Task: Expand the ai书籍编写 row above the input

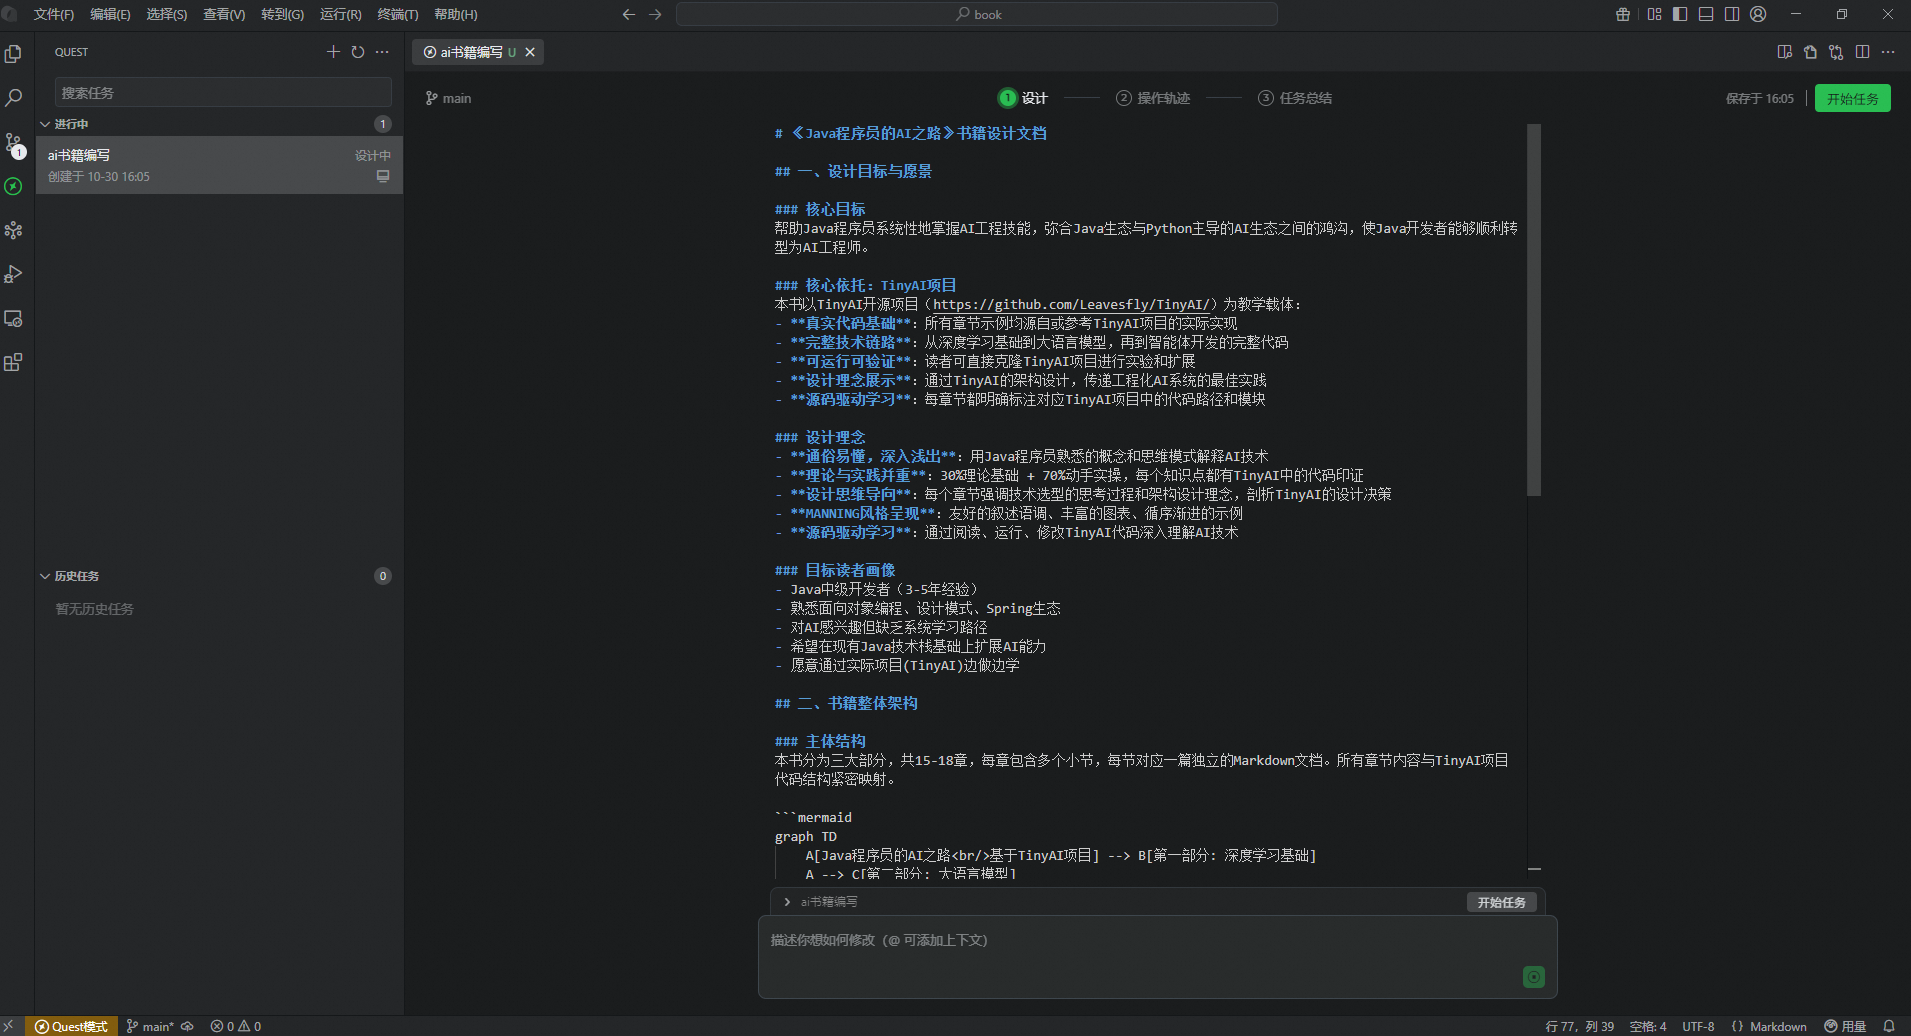Action: pyautogui.click(x=787, y=902)
